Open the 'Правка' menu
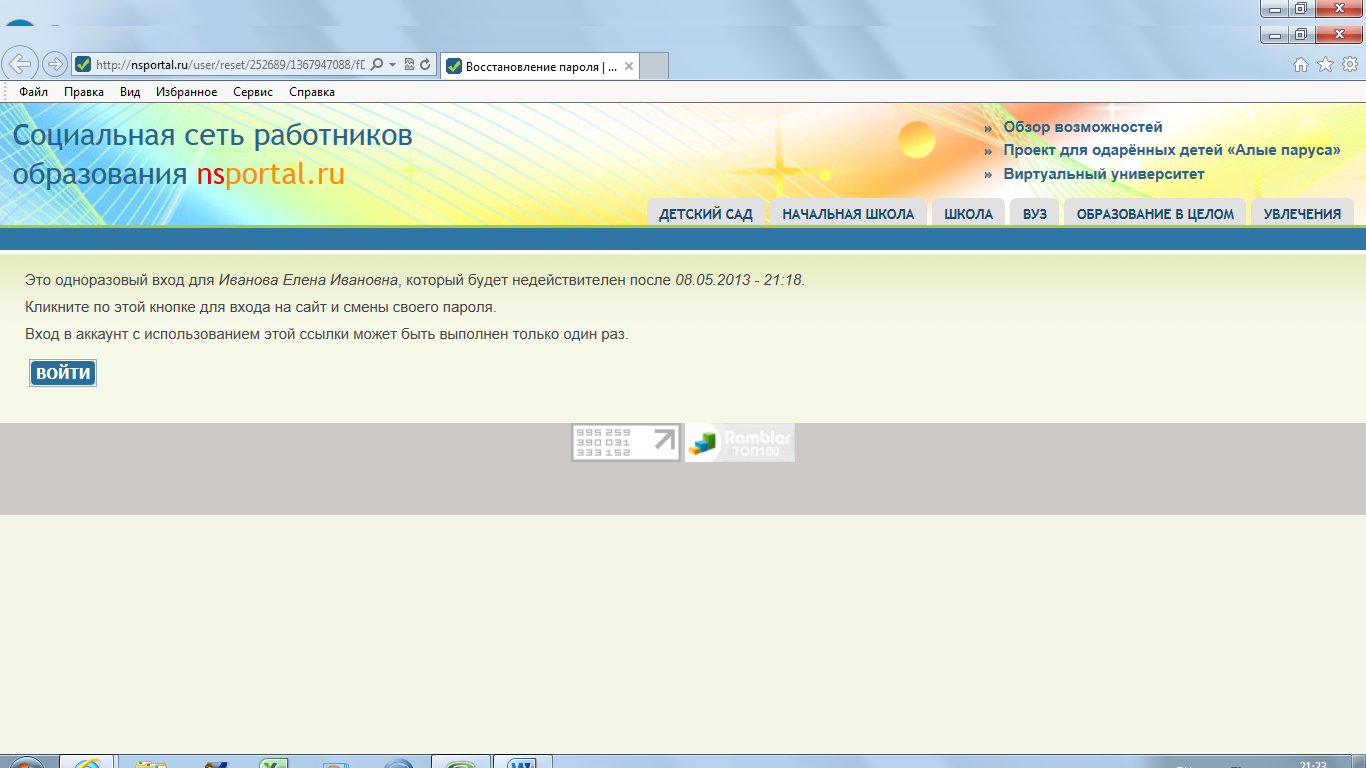The image size is (1366, 768). click(x=84, y=92)
